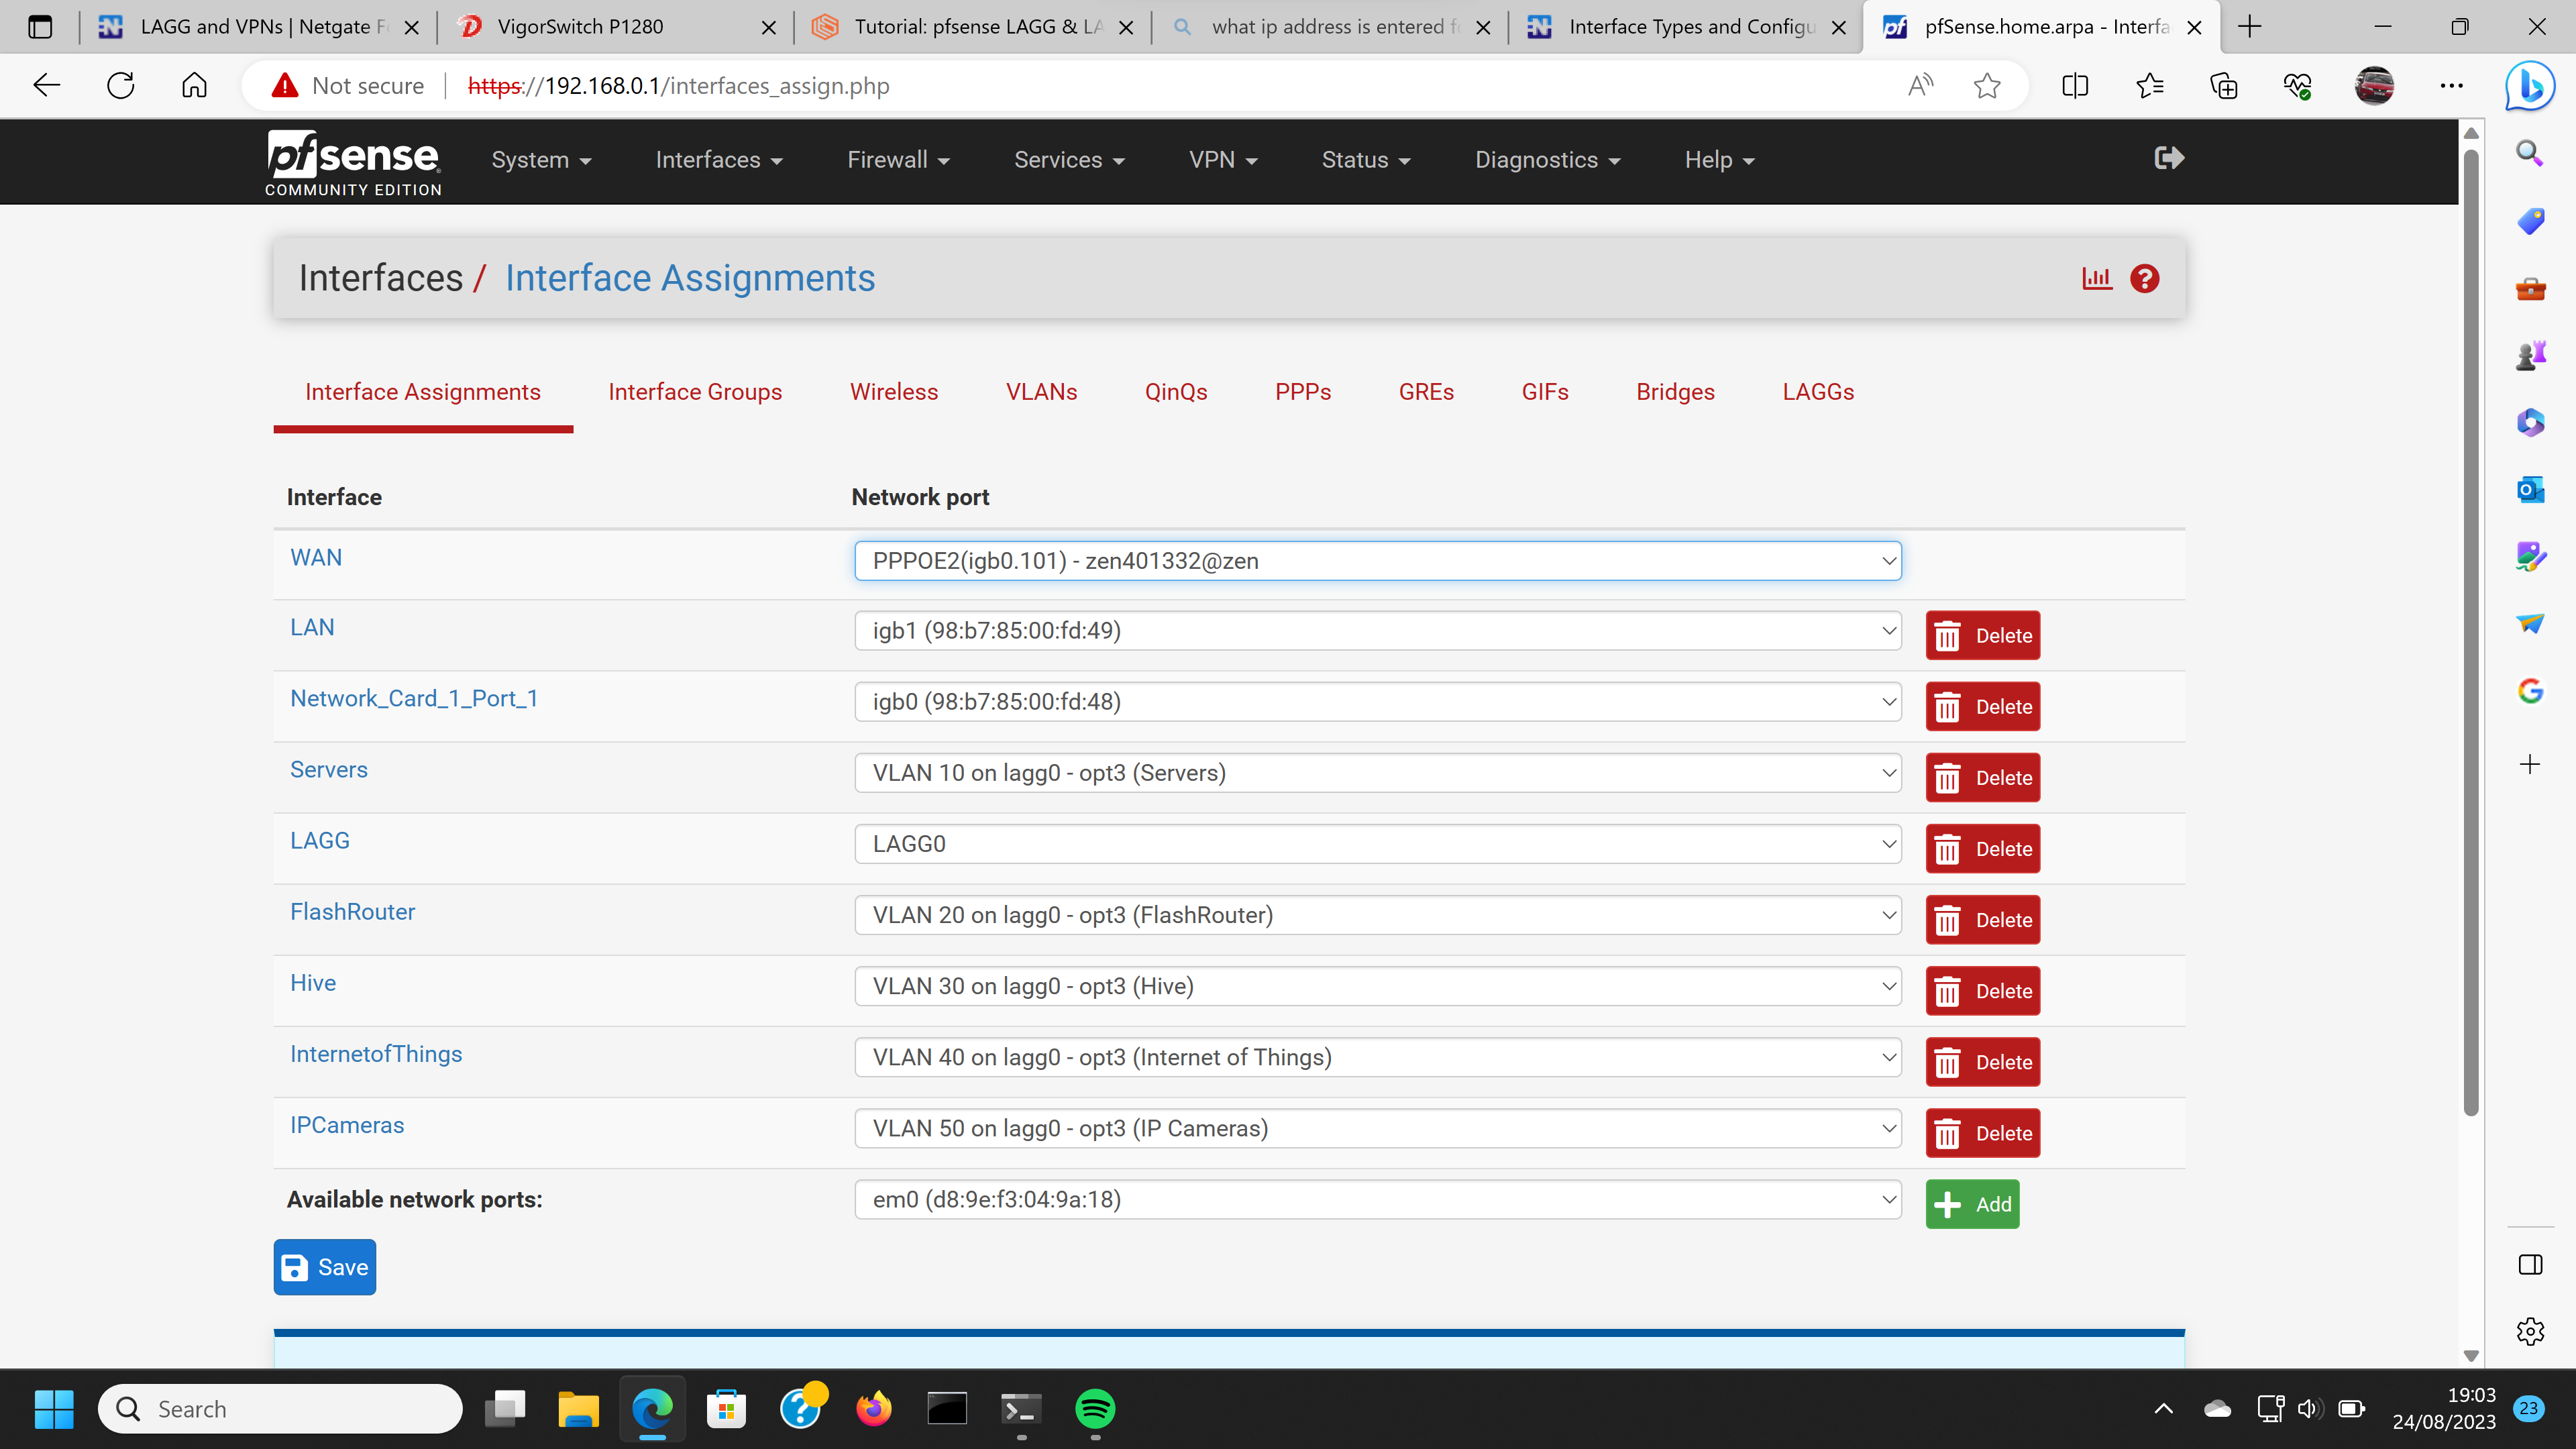
Task: Delete the LAN interface assignment
Action: point(1983,636)
